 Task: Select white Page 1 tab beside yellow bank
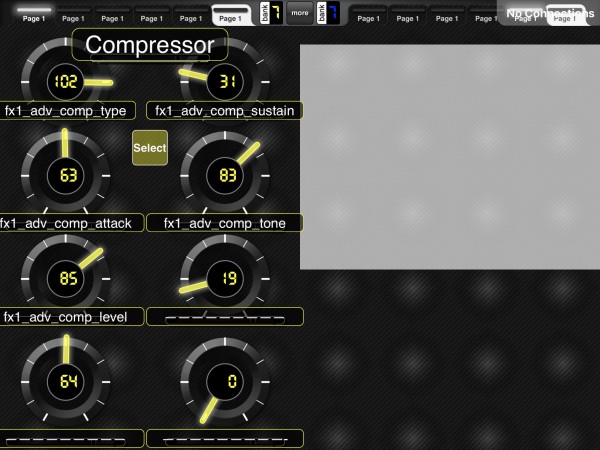pos(230,15)
